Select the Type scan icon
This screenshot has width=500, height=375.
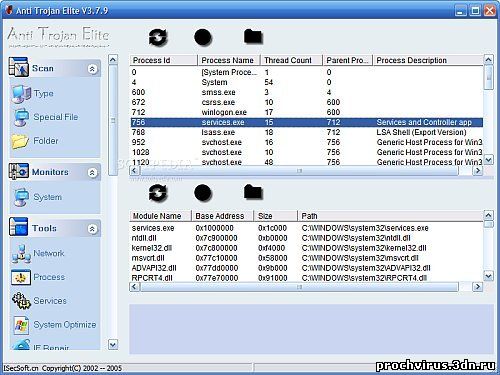tap(21, 94)
